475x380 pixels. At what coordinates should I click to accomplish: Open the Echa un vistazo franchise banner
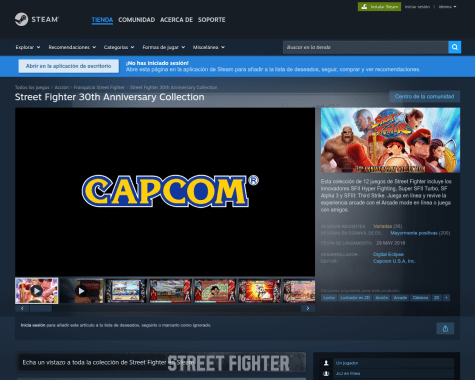(162, 362)
